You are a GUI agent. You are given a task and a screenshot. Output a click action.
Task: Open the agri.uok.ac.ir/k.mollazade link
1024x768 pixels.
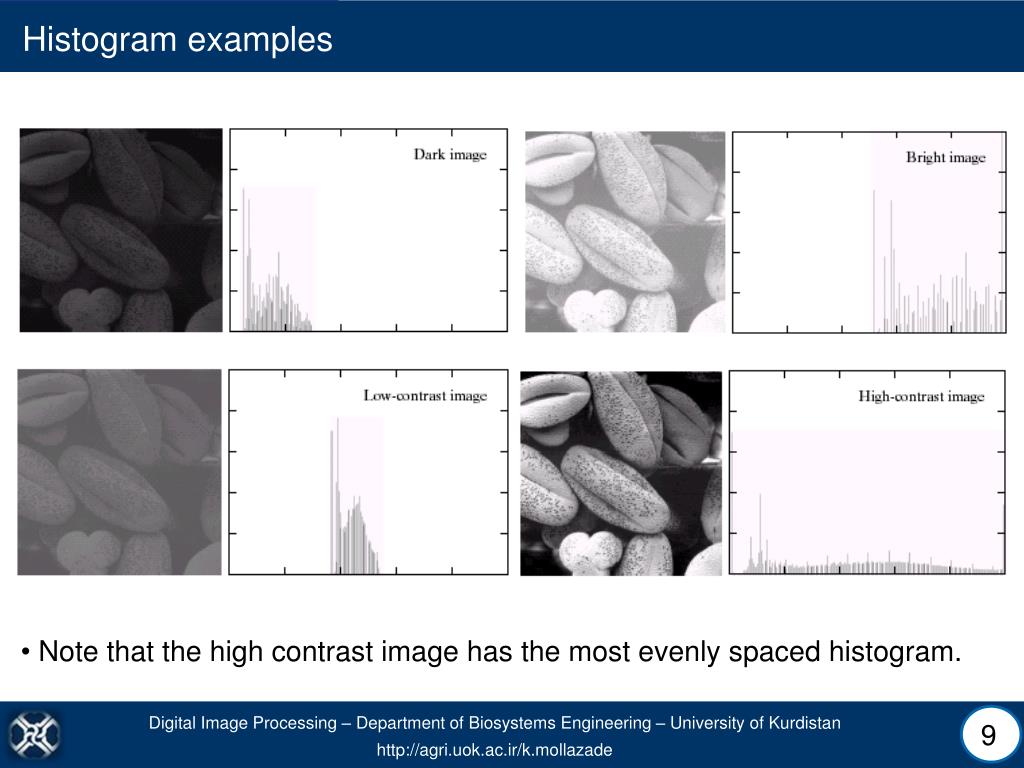tap(494, 749)
